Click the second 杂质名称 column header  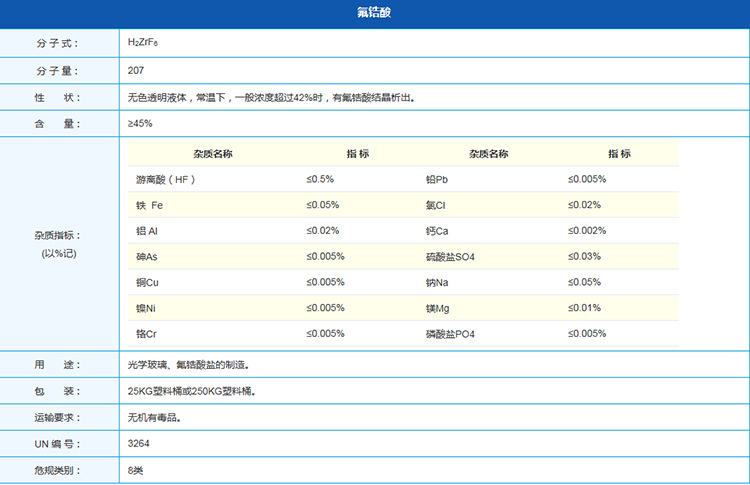pos(488,154)
